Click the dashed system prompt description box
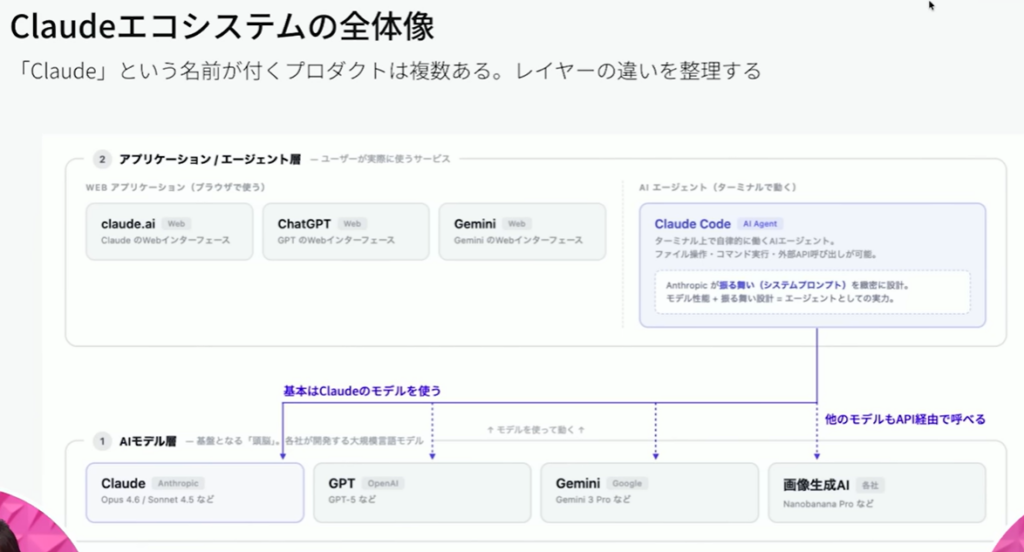The height and width of the screenshot is (552, 1024). 811,291
